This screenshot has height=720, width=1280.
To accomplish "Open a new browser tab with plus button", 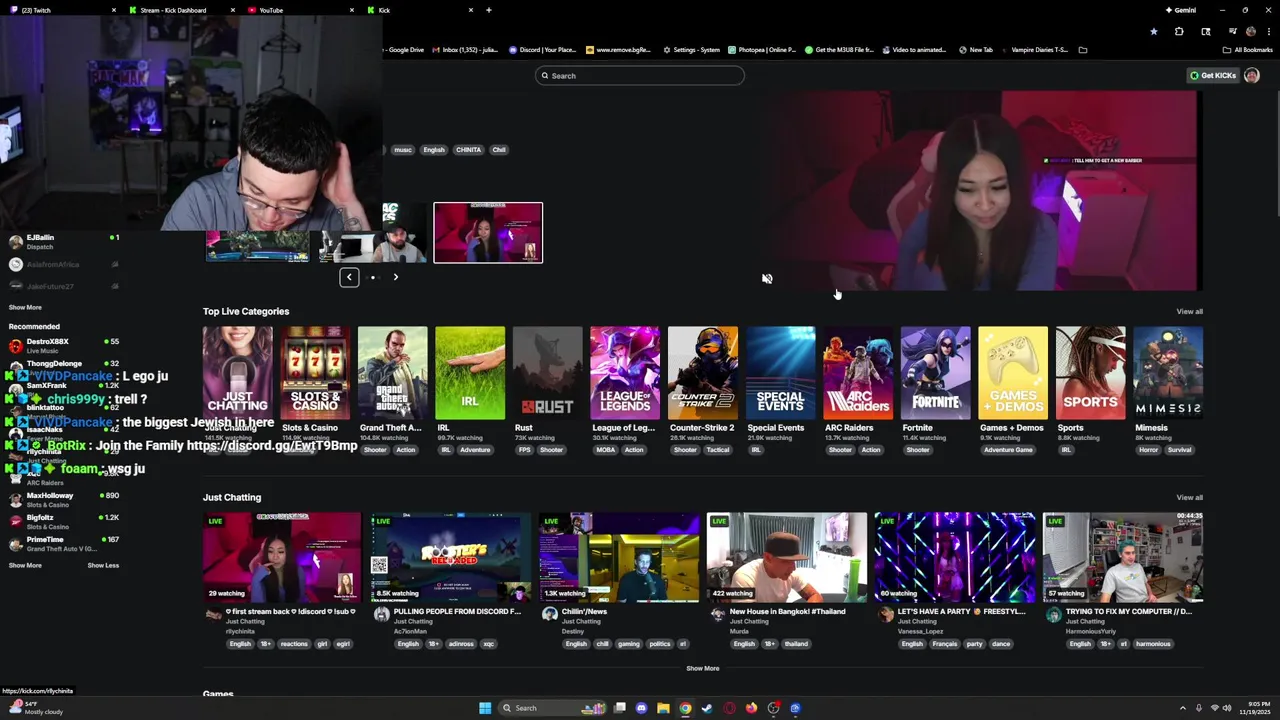I will click(x=488, y=10).
